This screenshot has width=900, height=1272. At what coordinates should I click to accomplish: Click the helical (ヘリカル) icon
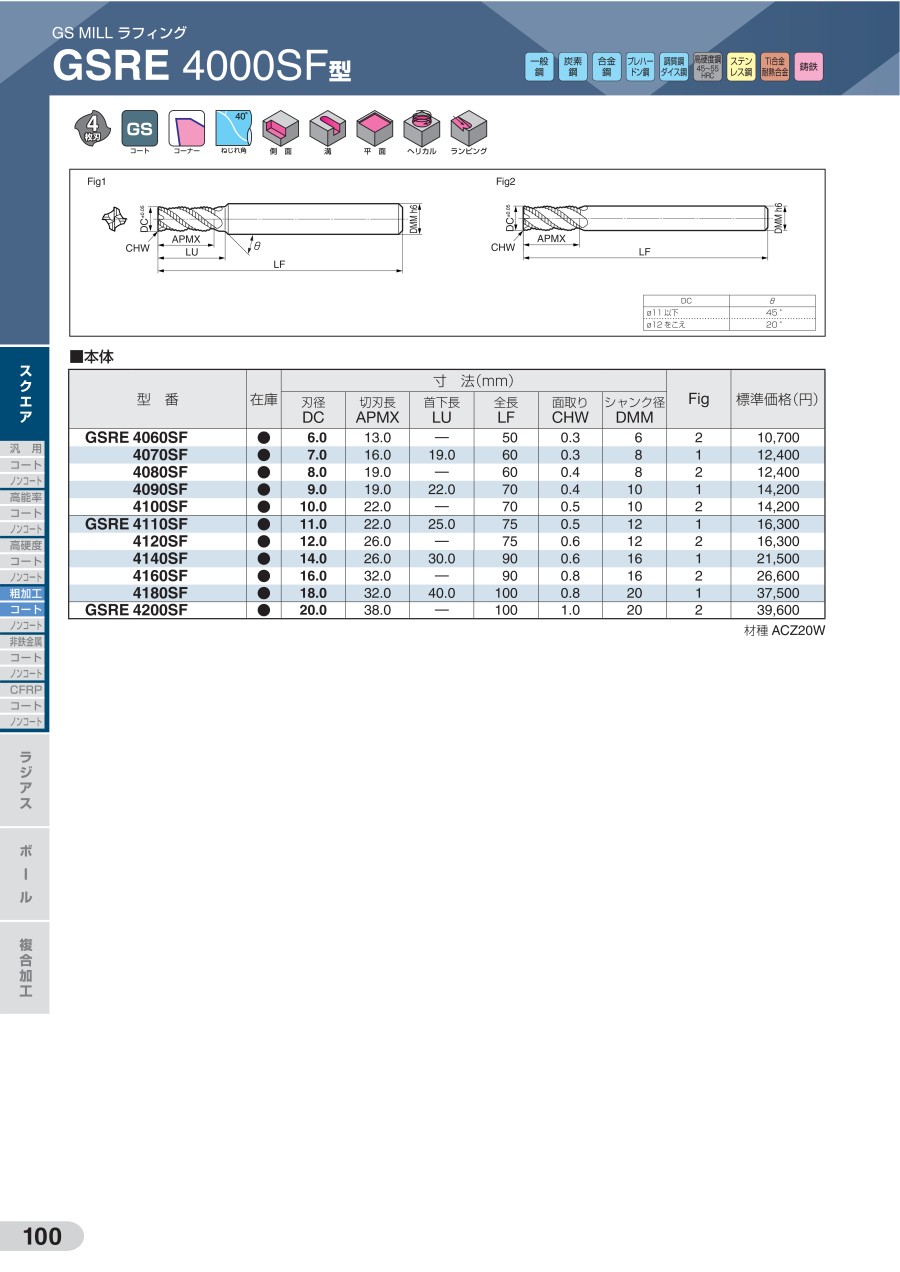tap(421, 128)
